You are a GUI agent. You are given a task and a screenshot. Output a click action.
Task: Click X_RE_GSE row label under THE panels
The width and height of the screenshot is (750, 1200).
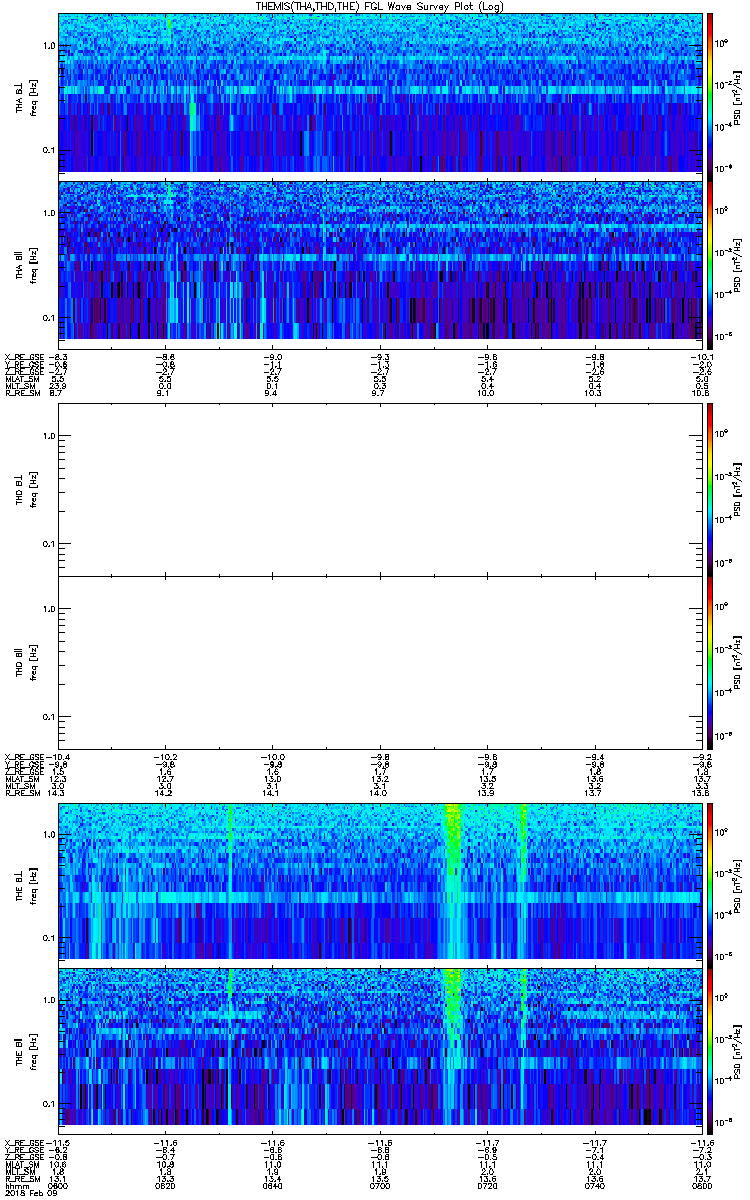pyautogui.click(x=24, y=1142)
